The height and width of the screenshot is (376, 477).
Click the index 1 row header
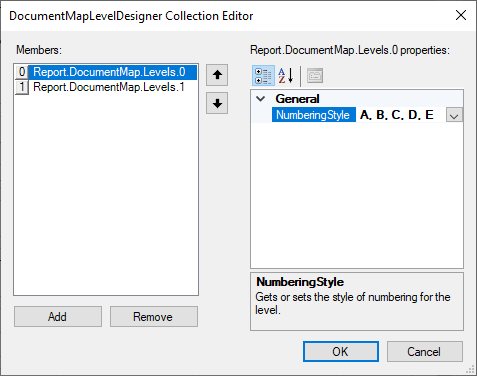(22, 87)
